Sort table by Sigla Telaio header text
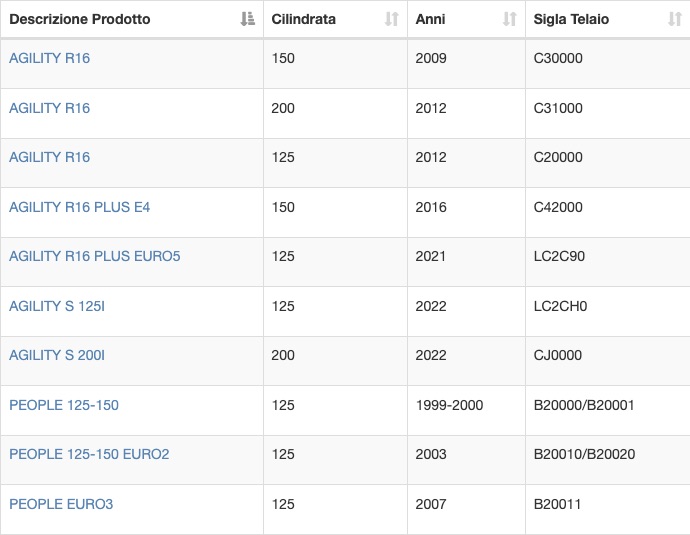The height and width of the screenshot is (535, 690). [x=571, y=19]
